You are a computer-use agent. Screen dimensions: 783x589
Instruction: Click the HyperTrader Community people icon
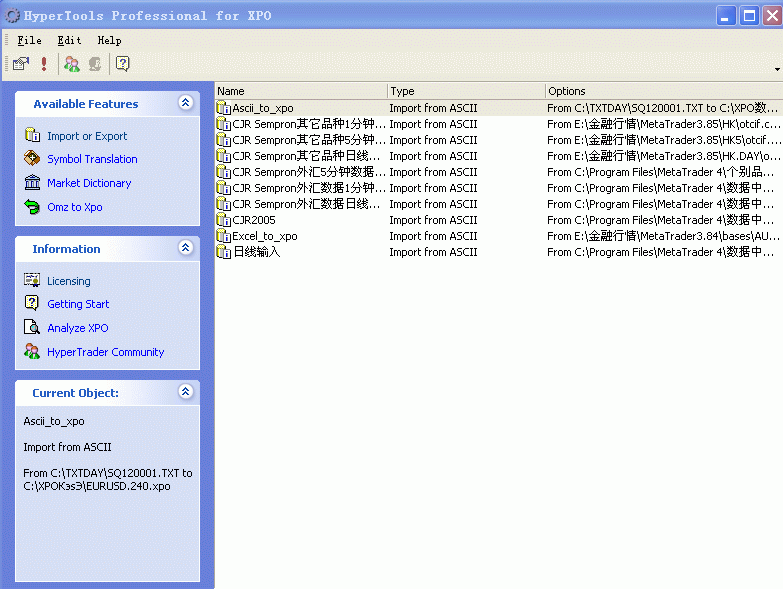coord(32,351)
